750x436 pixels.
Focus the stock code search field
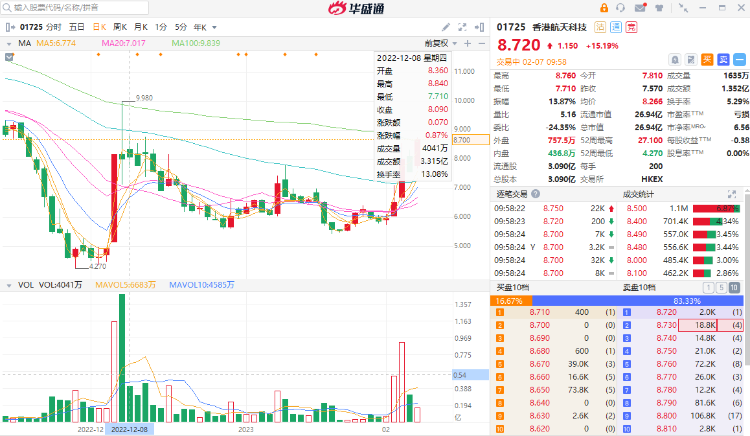pos(75,8)
